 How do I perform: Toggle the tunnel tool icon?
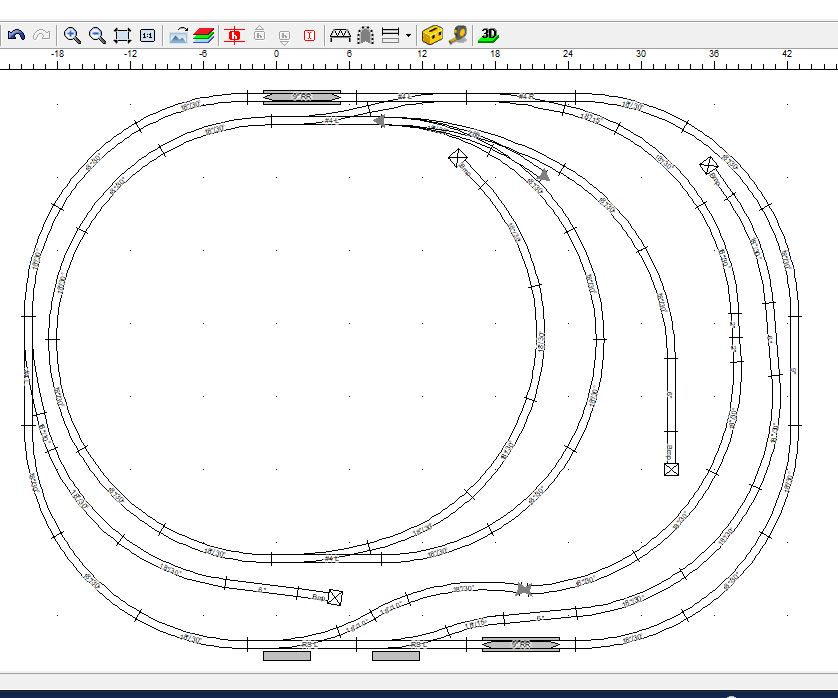(366, 35)
